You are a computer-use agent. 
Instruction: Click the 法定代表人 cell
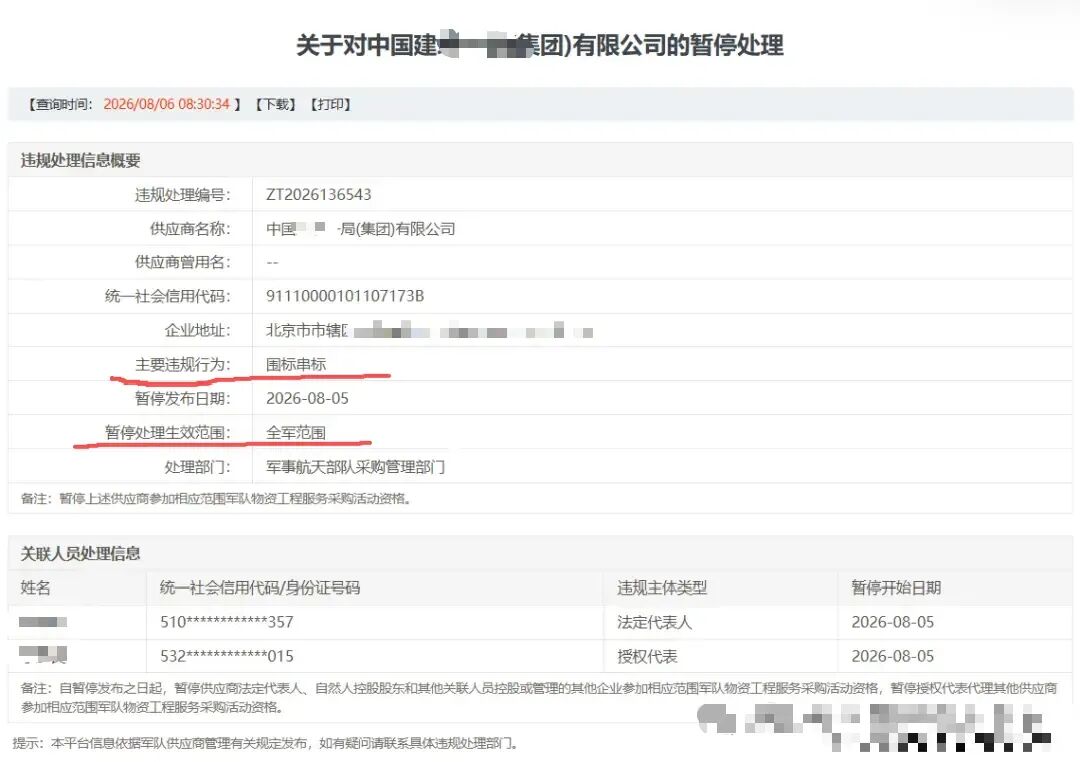click(x=654, y=622)
